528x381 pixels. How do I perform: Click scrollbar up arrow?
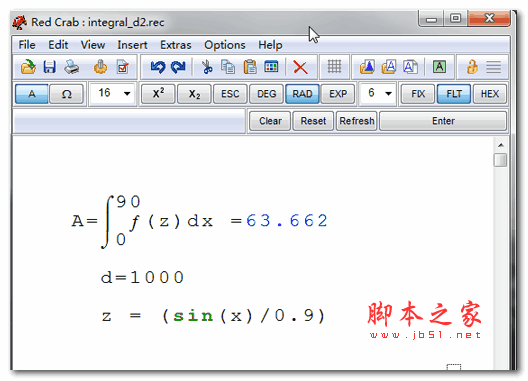[501, 145]
